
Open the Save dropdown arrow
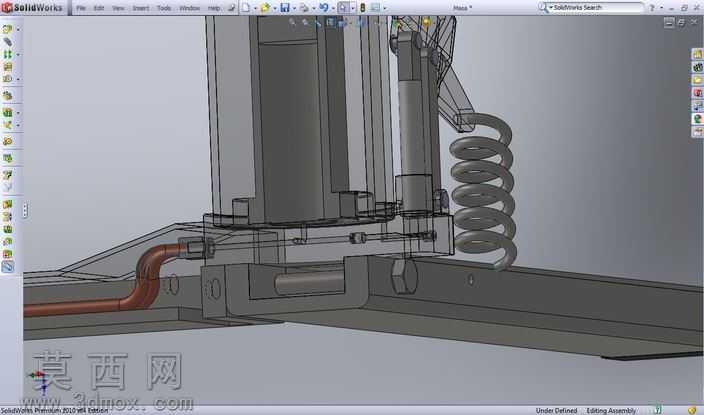(294, 8)
